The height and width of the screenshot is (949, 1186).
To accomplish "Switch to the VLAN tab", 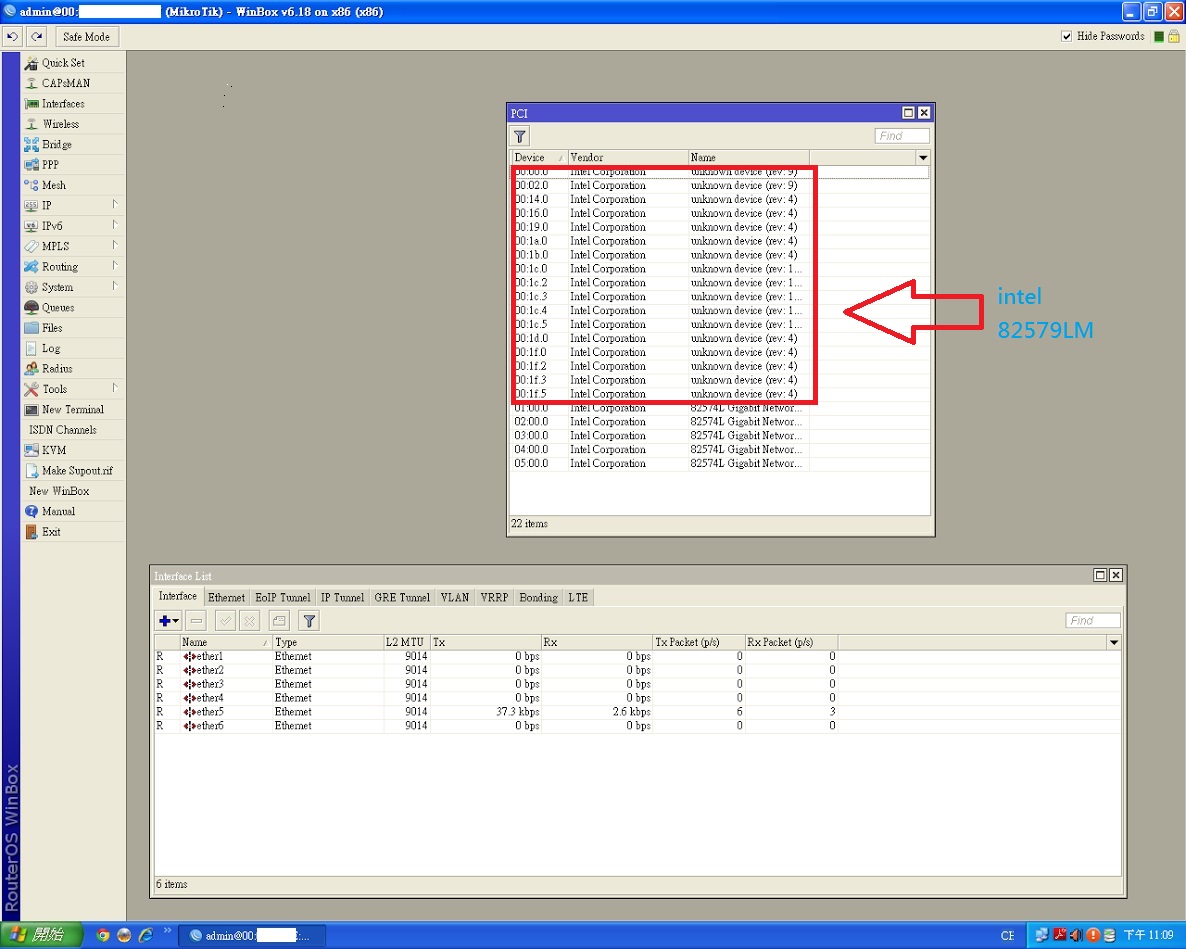I will click(455, 597).
